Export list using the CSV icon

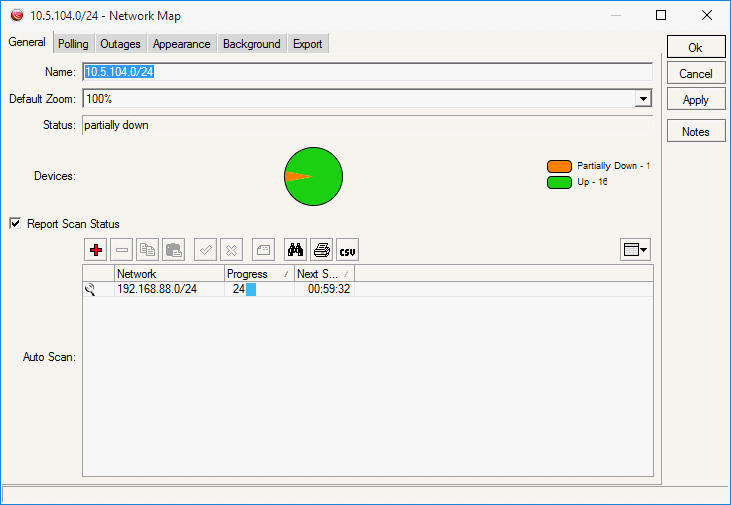click(347, 249)
